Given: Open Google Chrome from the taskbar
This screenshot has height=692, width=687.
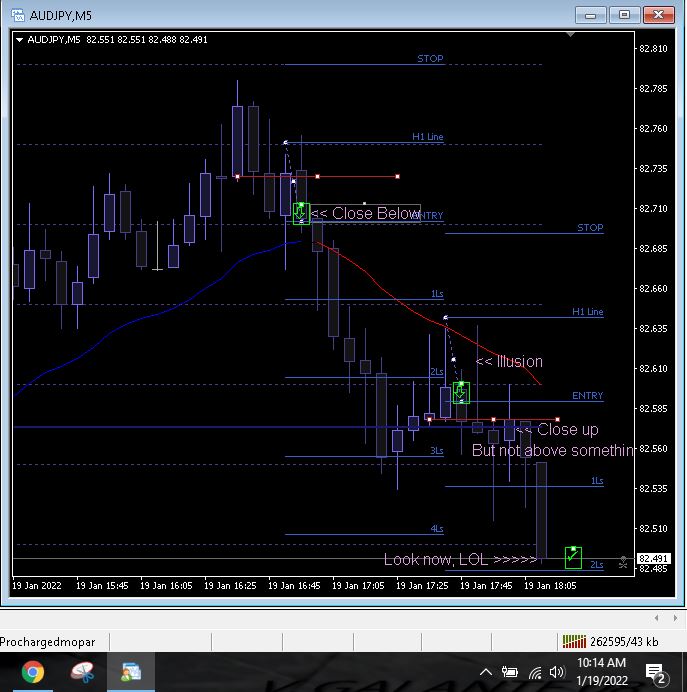Looking at the screenshot, I should point(33,672).
